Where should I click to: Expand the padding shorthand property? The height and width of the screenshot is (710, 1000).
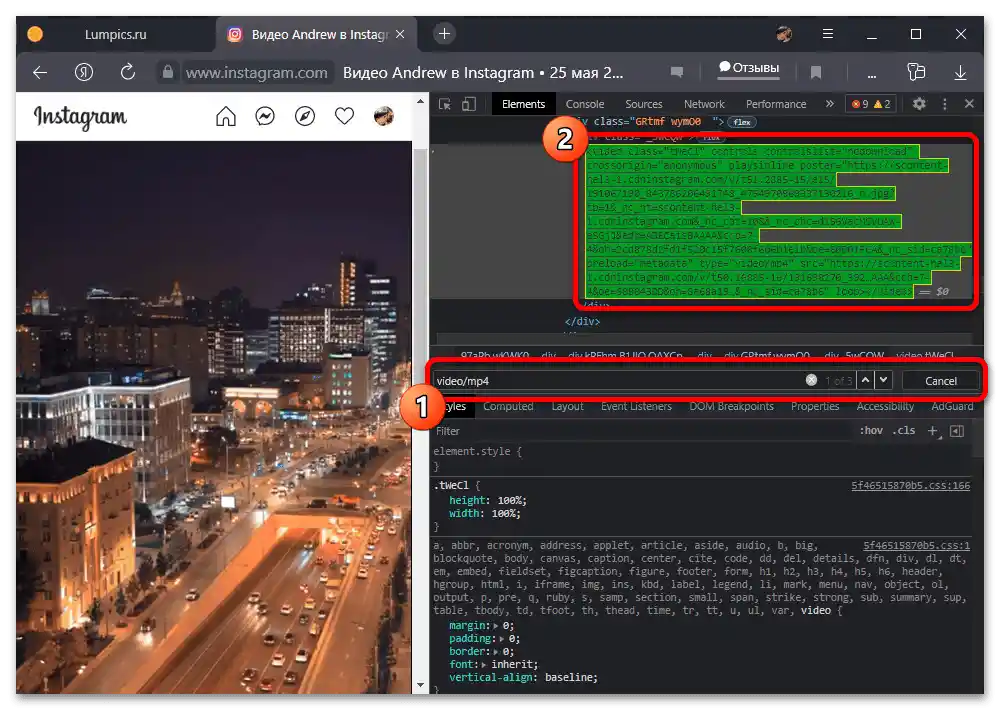[502, 639]
